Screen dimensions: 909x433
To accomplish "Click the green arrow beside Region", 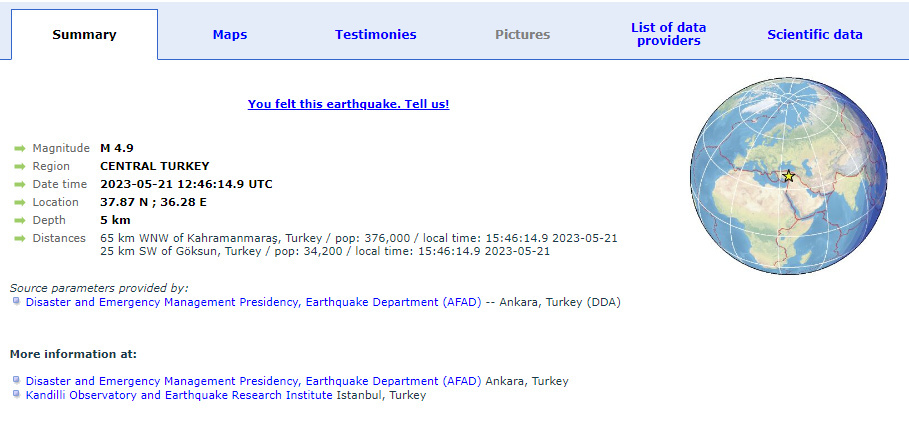I will coord(19,166).
